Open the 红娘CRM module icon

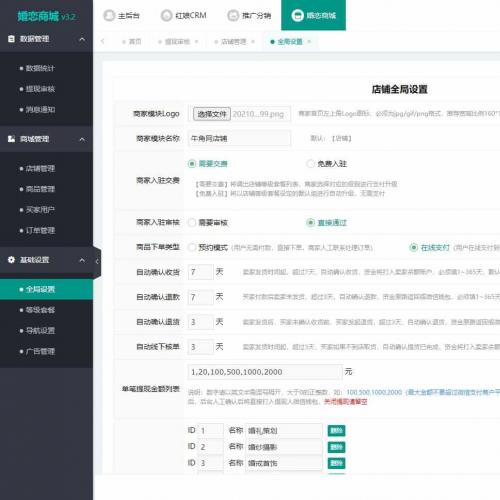(166, 15)
